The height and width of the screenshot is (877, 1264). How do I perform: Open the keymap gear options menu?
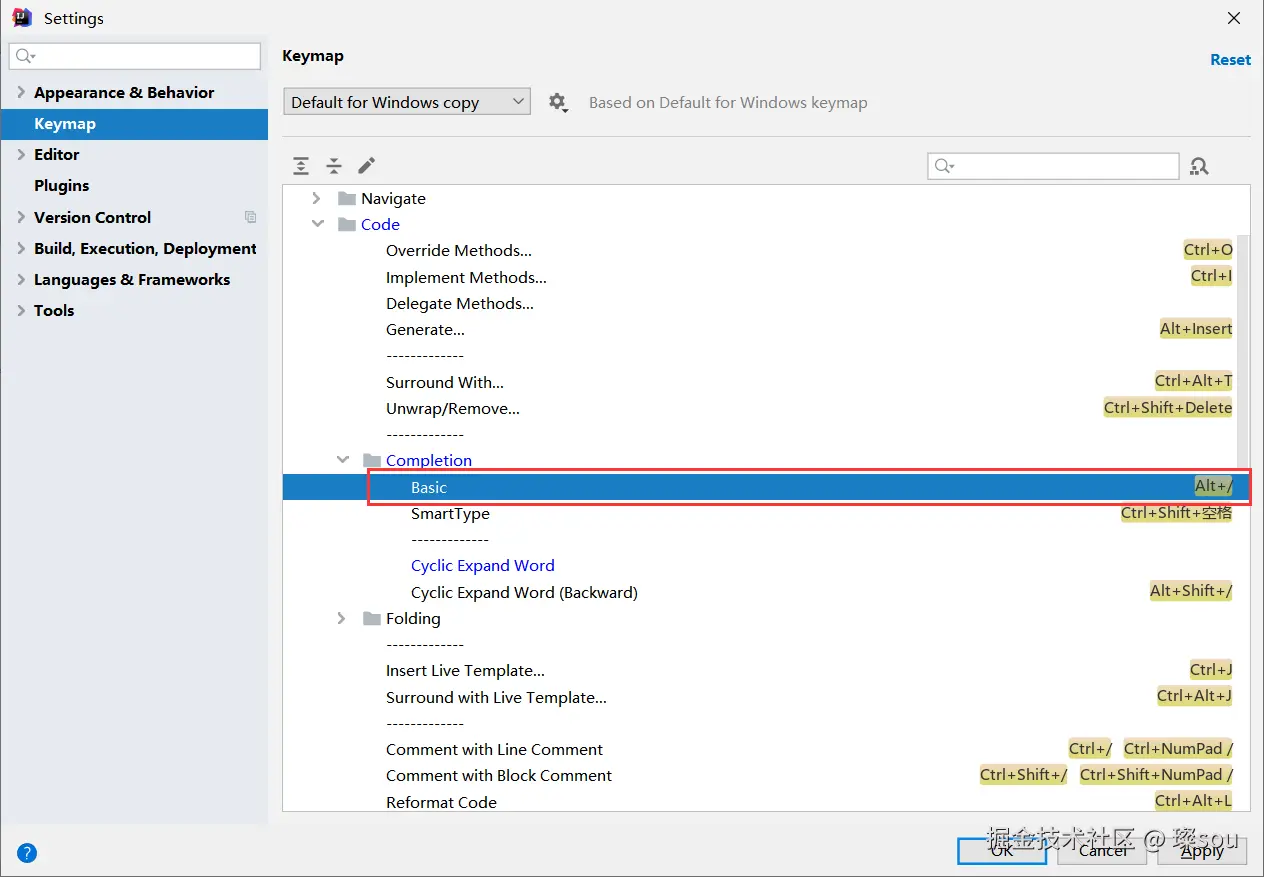[x=558, y=102]
